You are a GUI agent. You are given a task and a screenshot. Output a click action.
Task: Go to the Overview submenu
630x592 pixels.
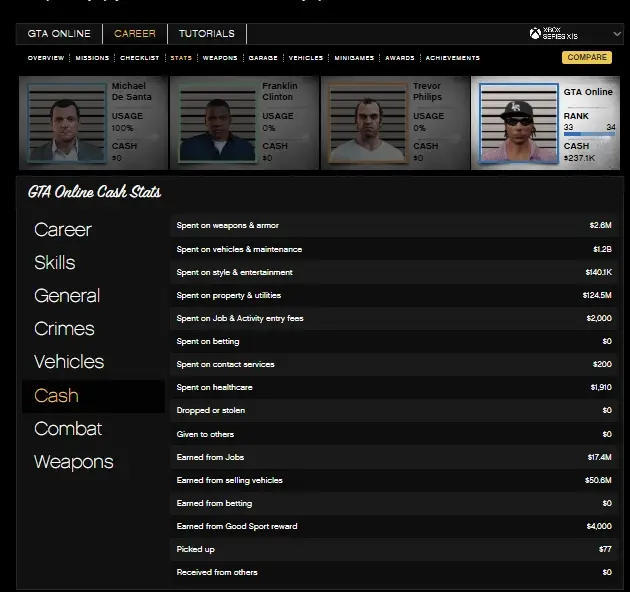46,58
